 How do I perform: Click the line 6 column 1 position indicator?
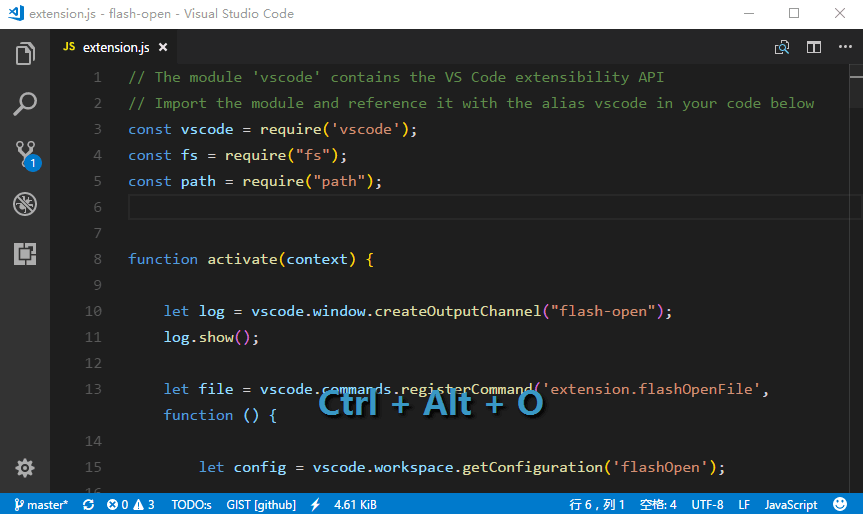597,505
